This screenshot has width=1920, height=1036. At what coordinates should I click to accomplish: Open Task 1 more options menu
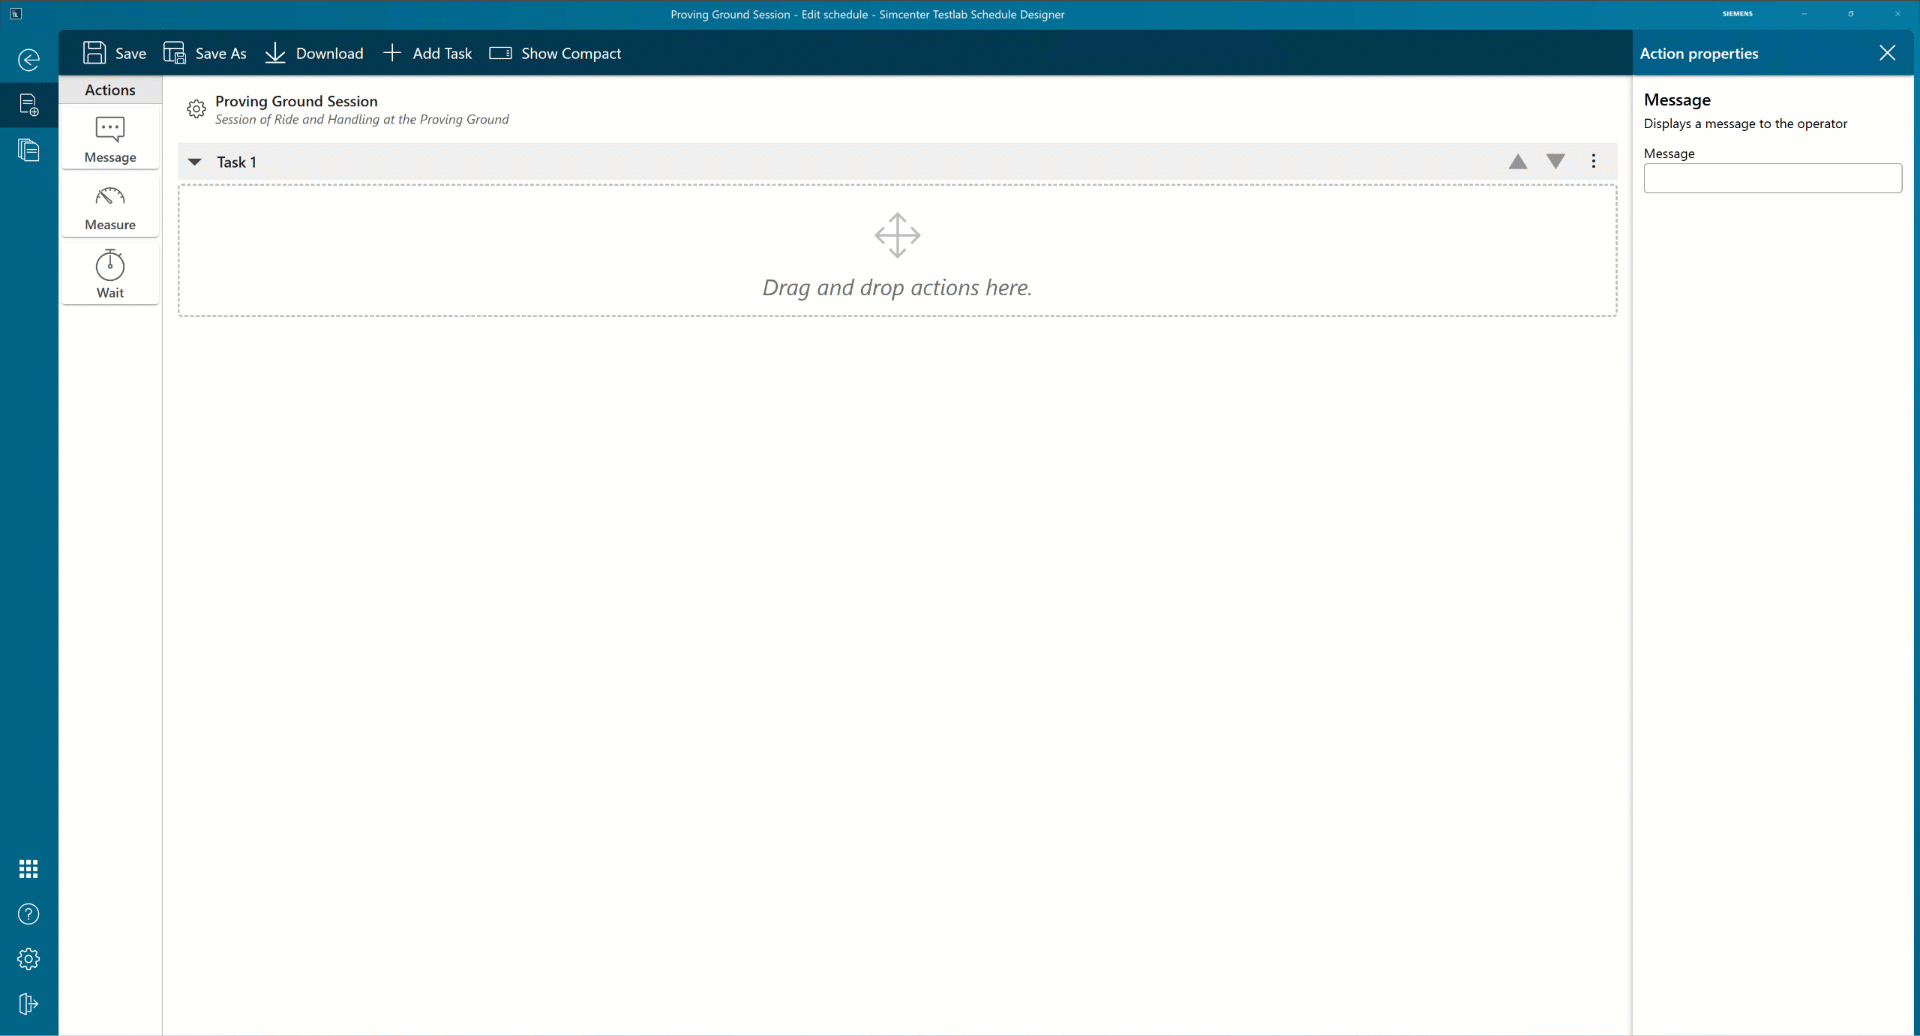1594,162
